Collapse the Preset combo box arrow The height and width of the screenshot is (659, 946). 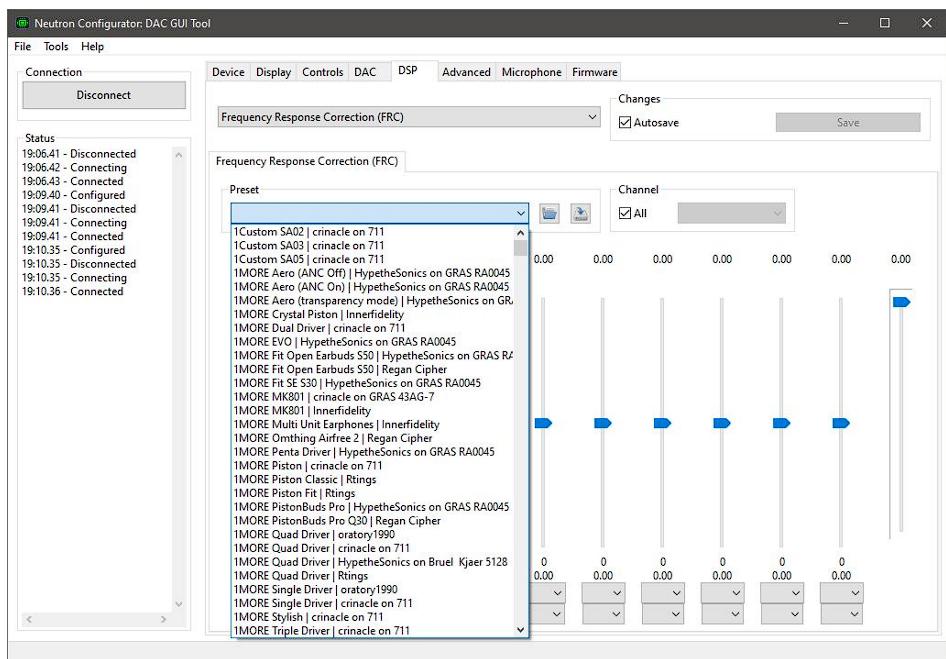coord(521,213)
